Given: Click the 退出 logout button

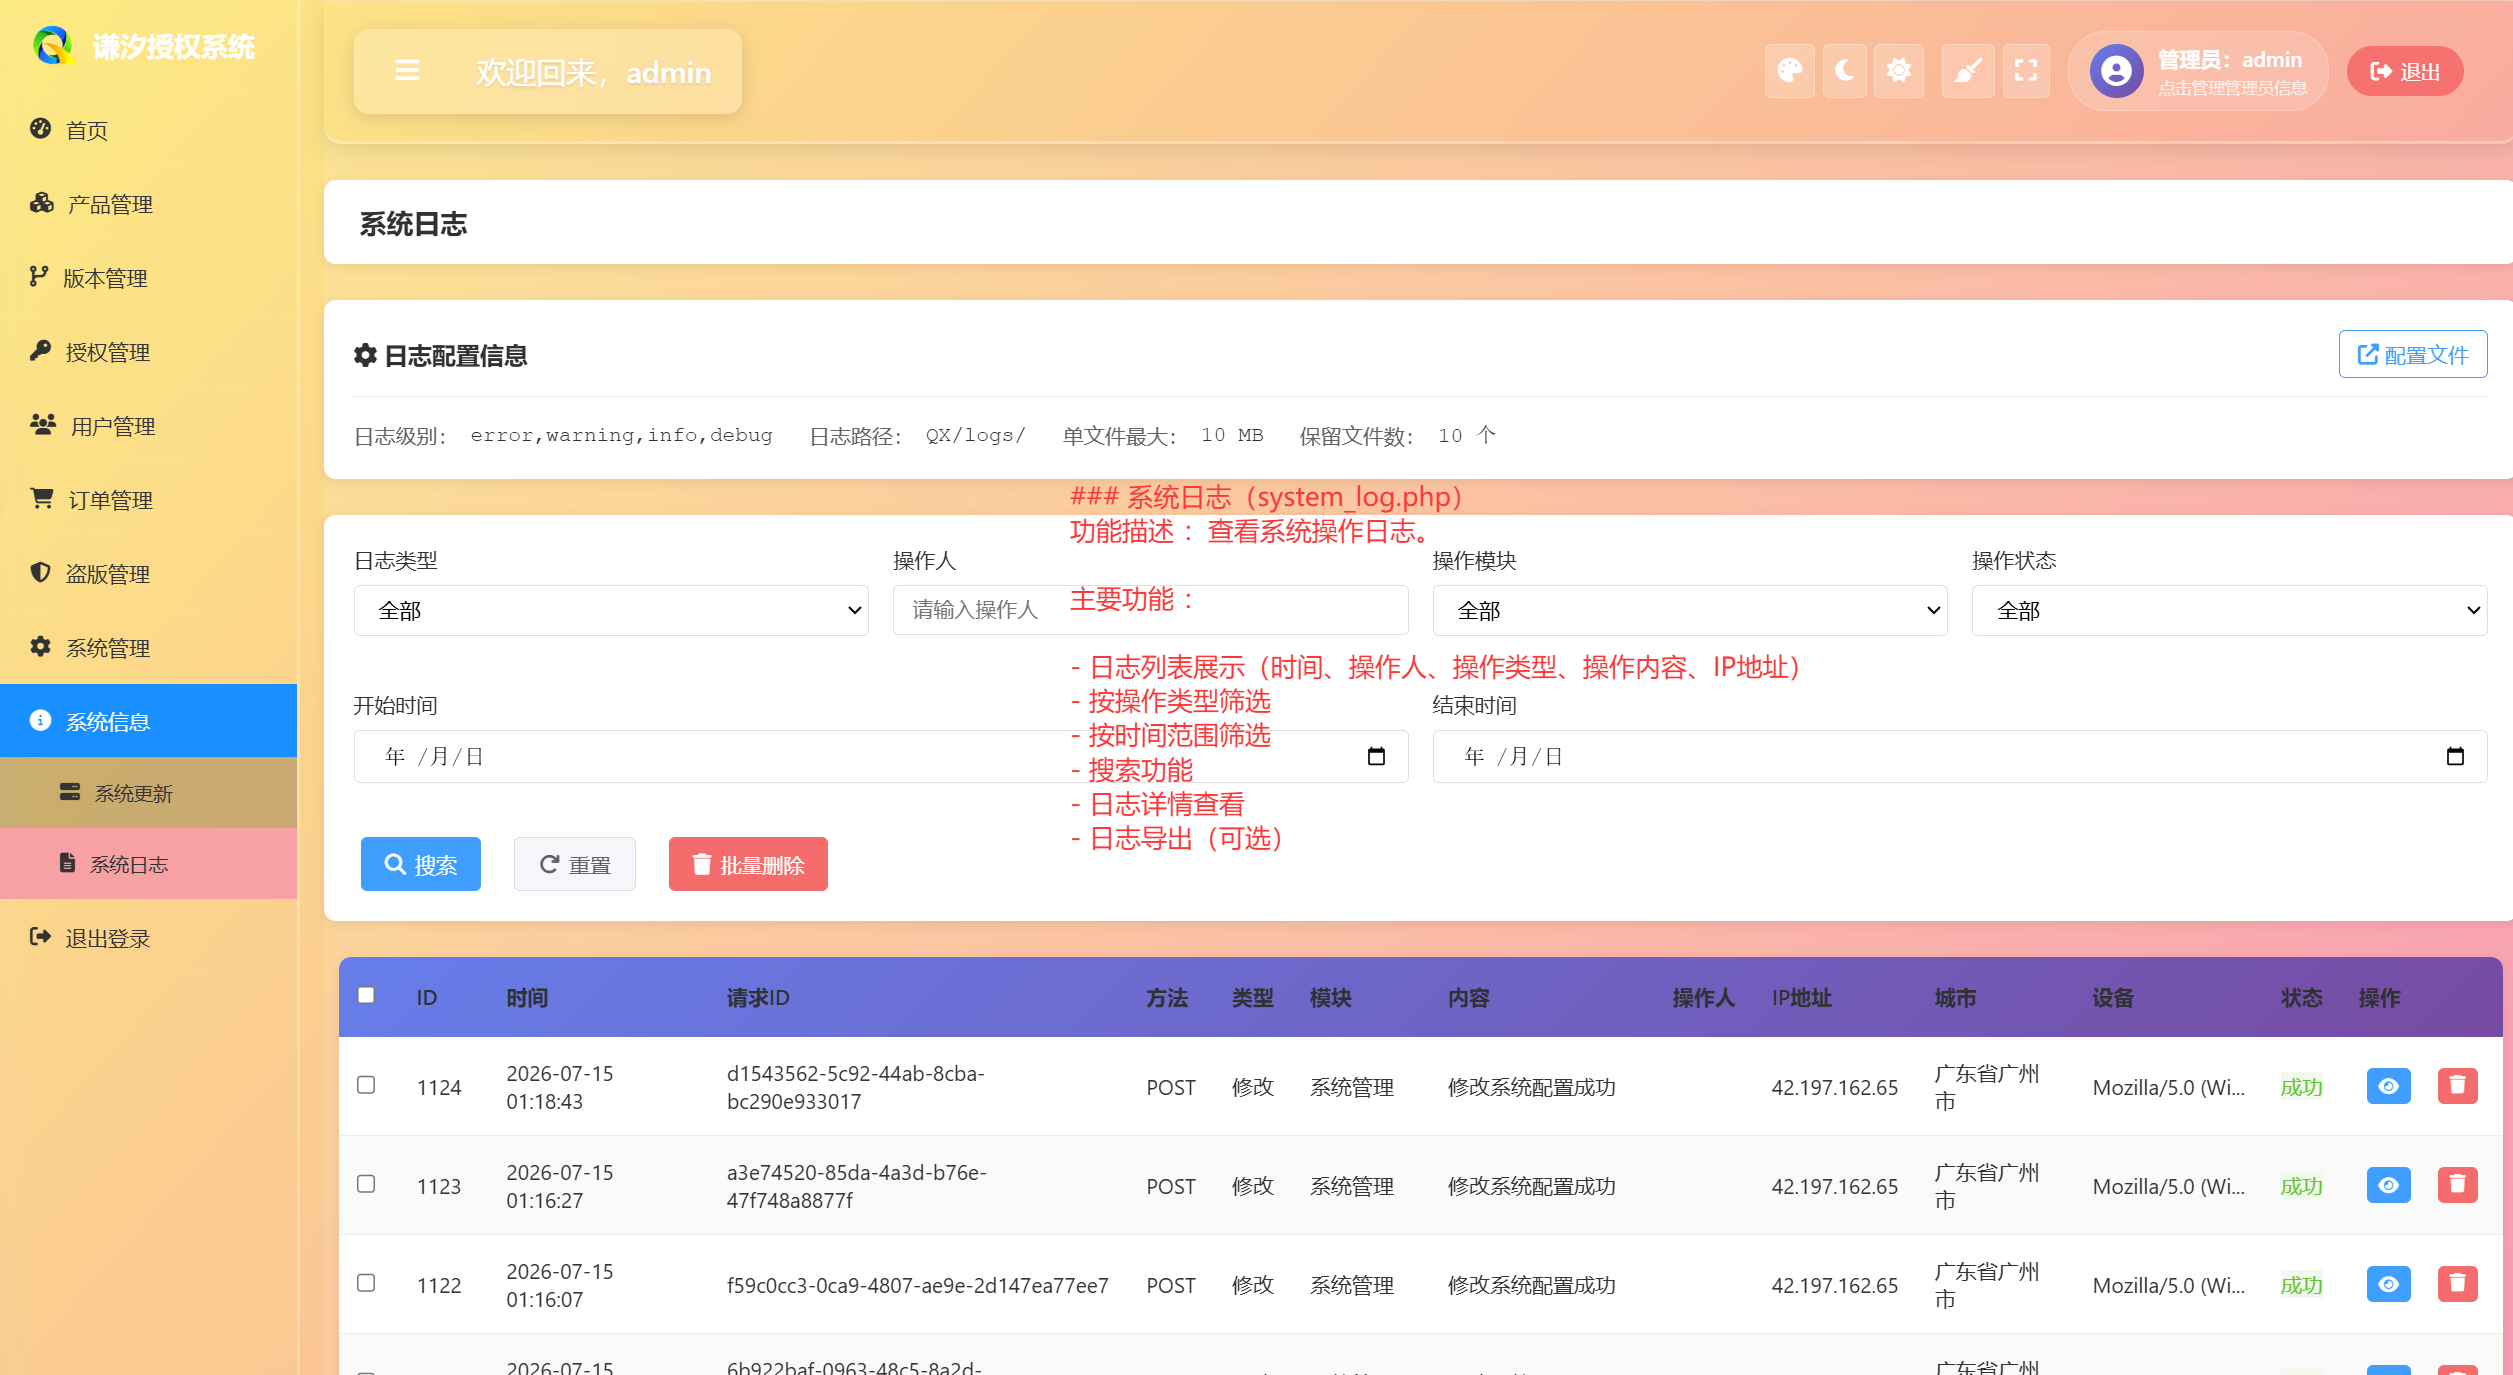Looking at the screenshot, I should pos(2404,72).
